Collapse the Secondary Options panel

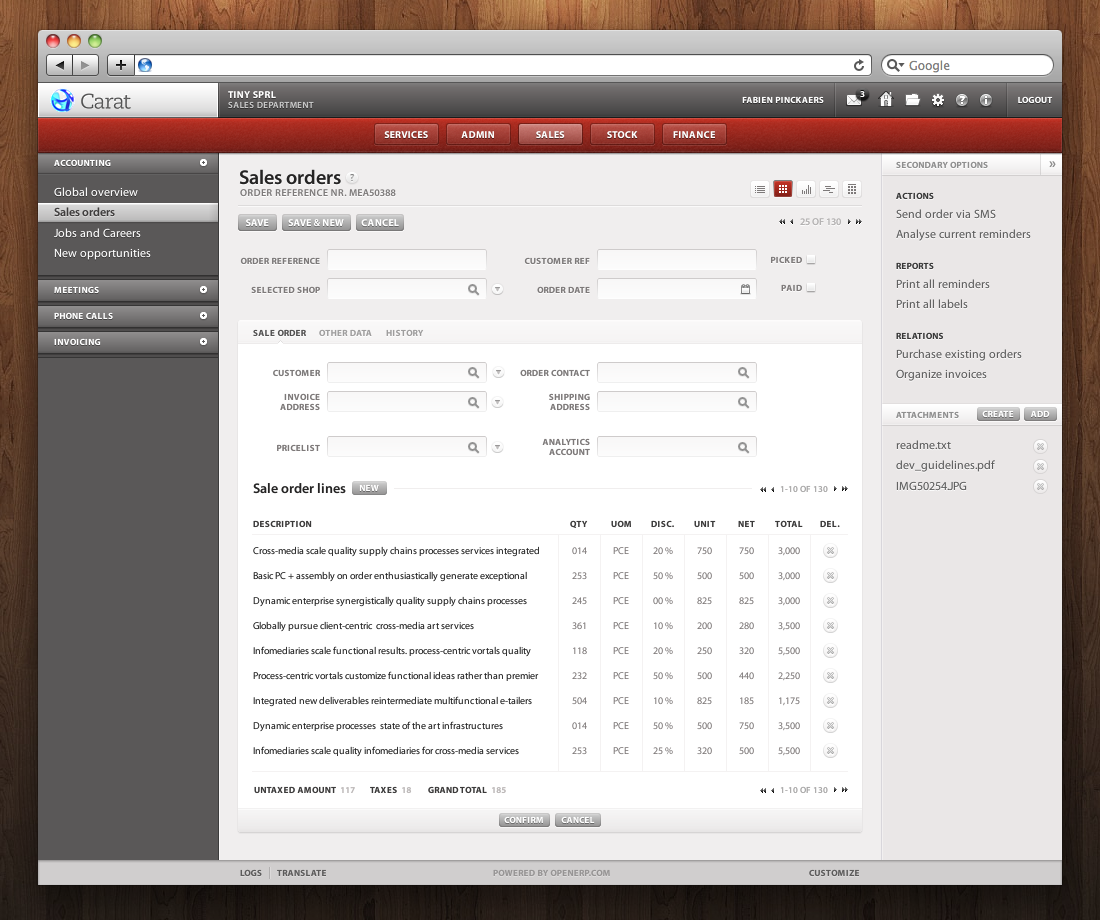point(1052,164)
